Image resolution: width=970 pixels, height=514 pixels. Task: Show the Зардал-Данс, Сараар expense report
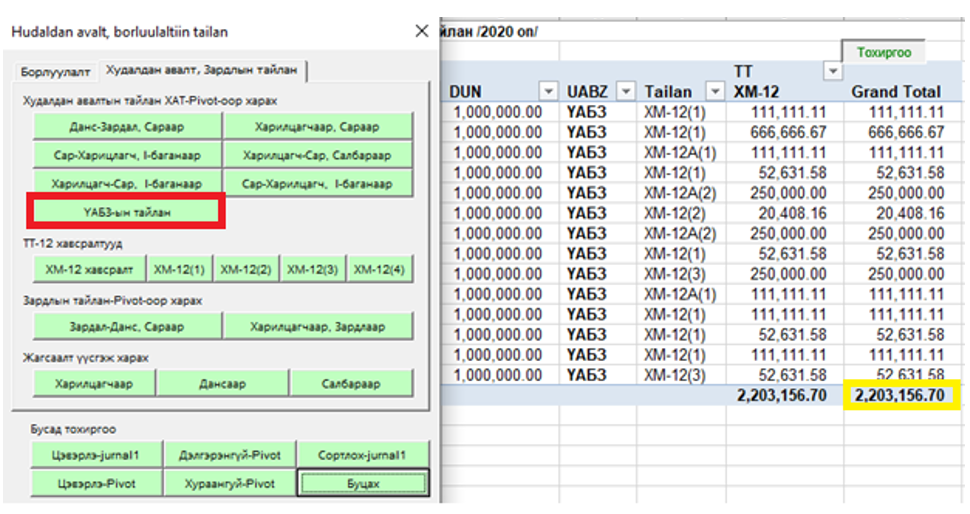point(125,327)
